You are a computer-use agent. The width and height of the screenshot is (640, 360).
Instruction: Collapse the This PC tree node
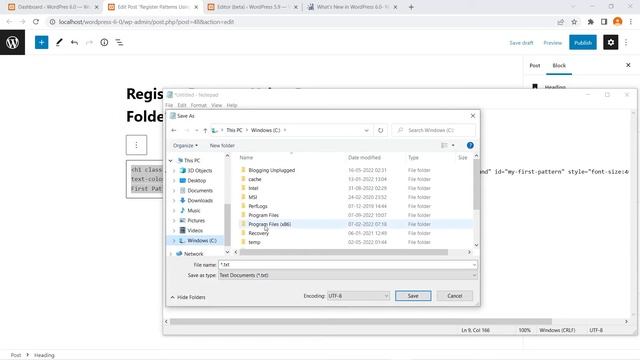click(171, 160)
